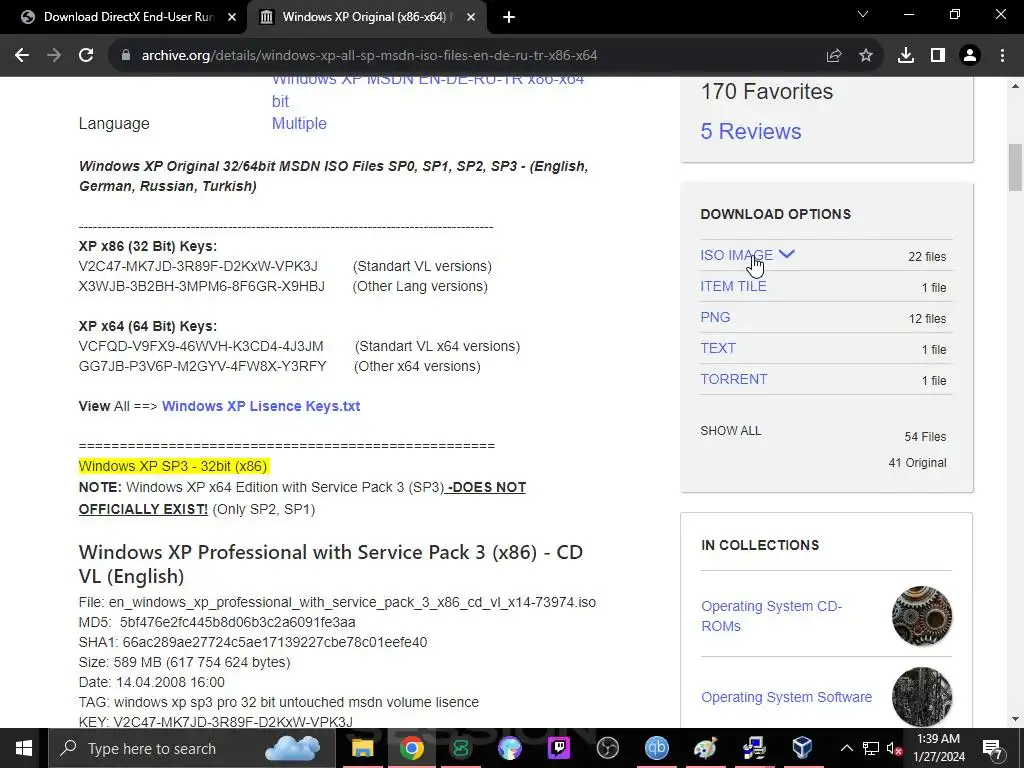Toggle the browser side panel icon
Viewport: 1024px width, 768px height.
938,56
